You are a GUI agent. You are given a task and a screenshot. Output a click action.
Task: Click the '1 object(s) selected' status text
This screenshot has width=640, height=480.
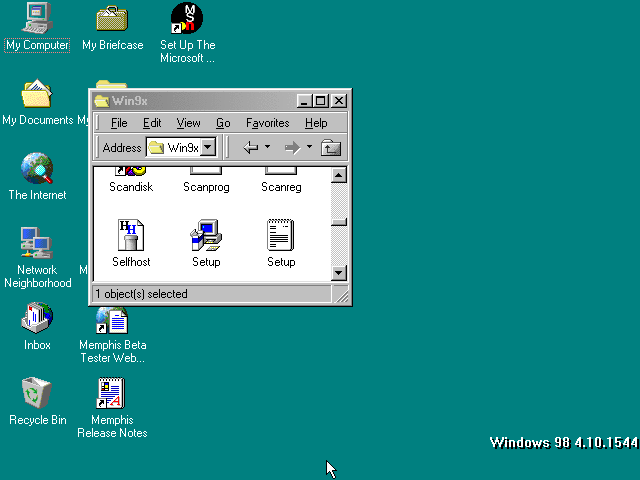pyautogui.click(x=141, y=294)
